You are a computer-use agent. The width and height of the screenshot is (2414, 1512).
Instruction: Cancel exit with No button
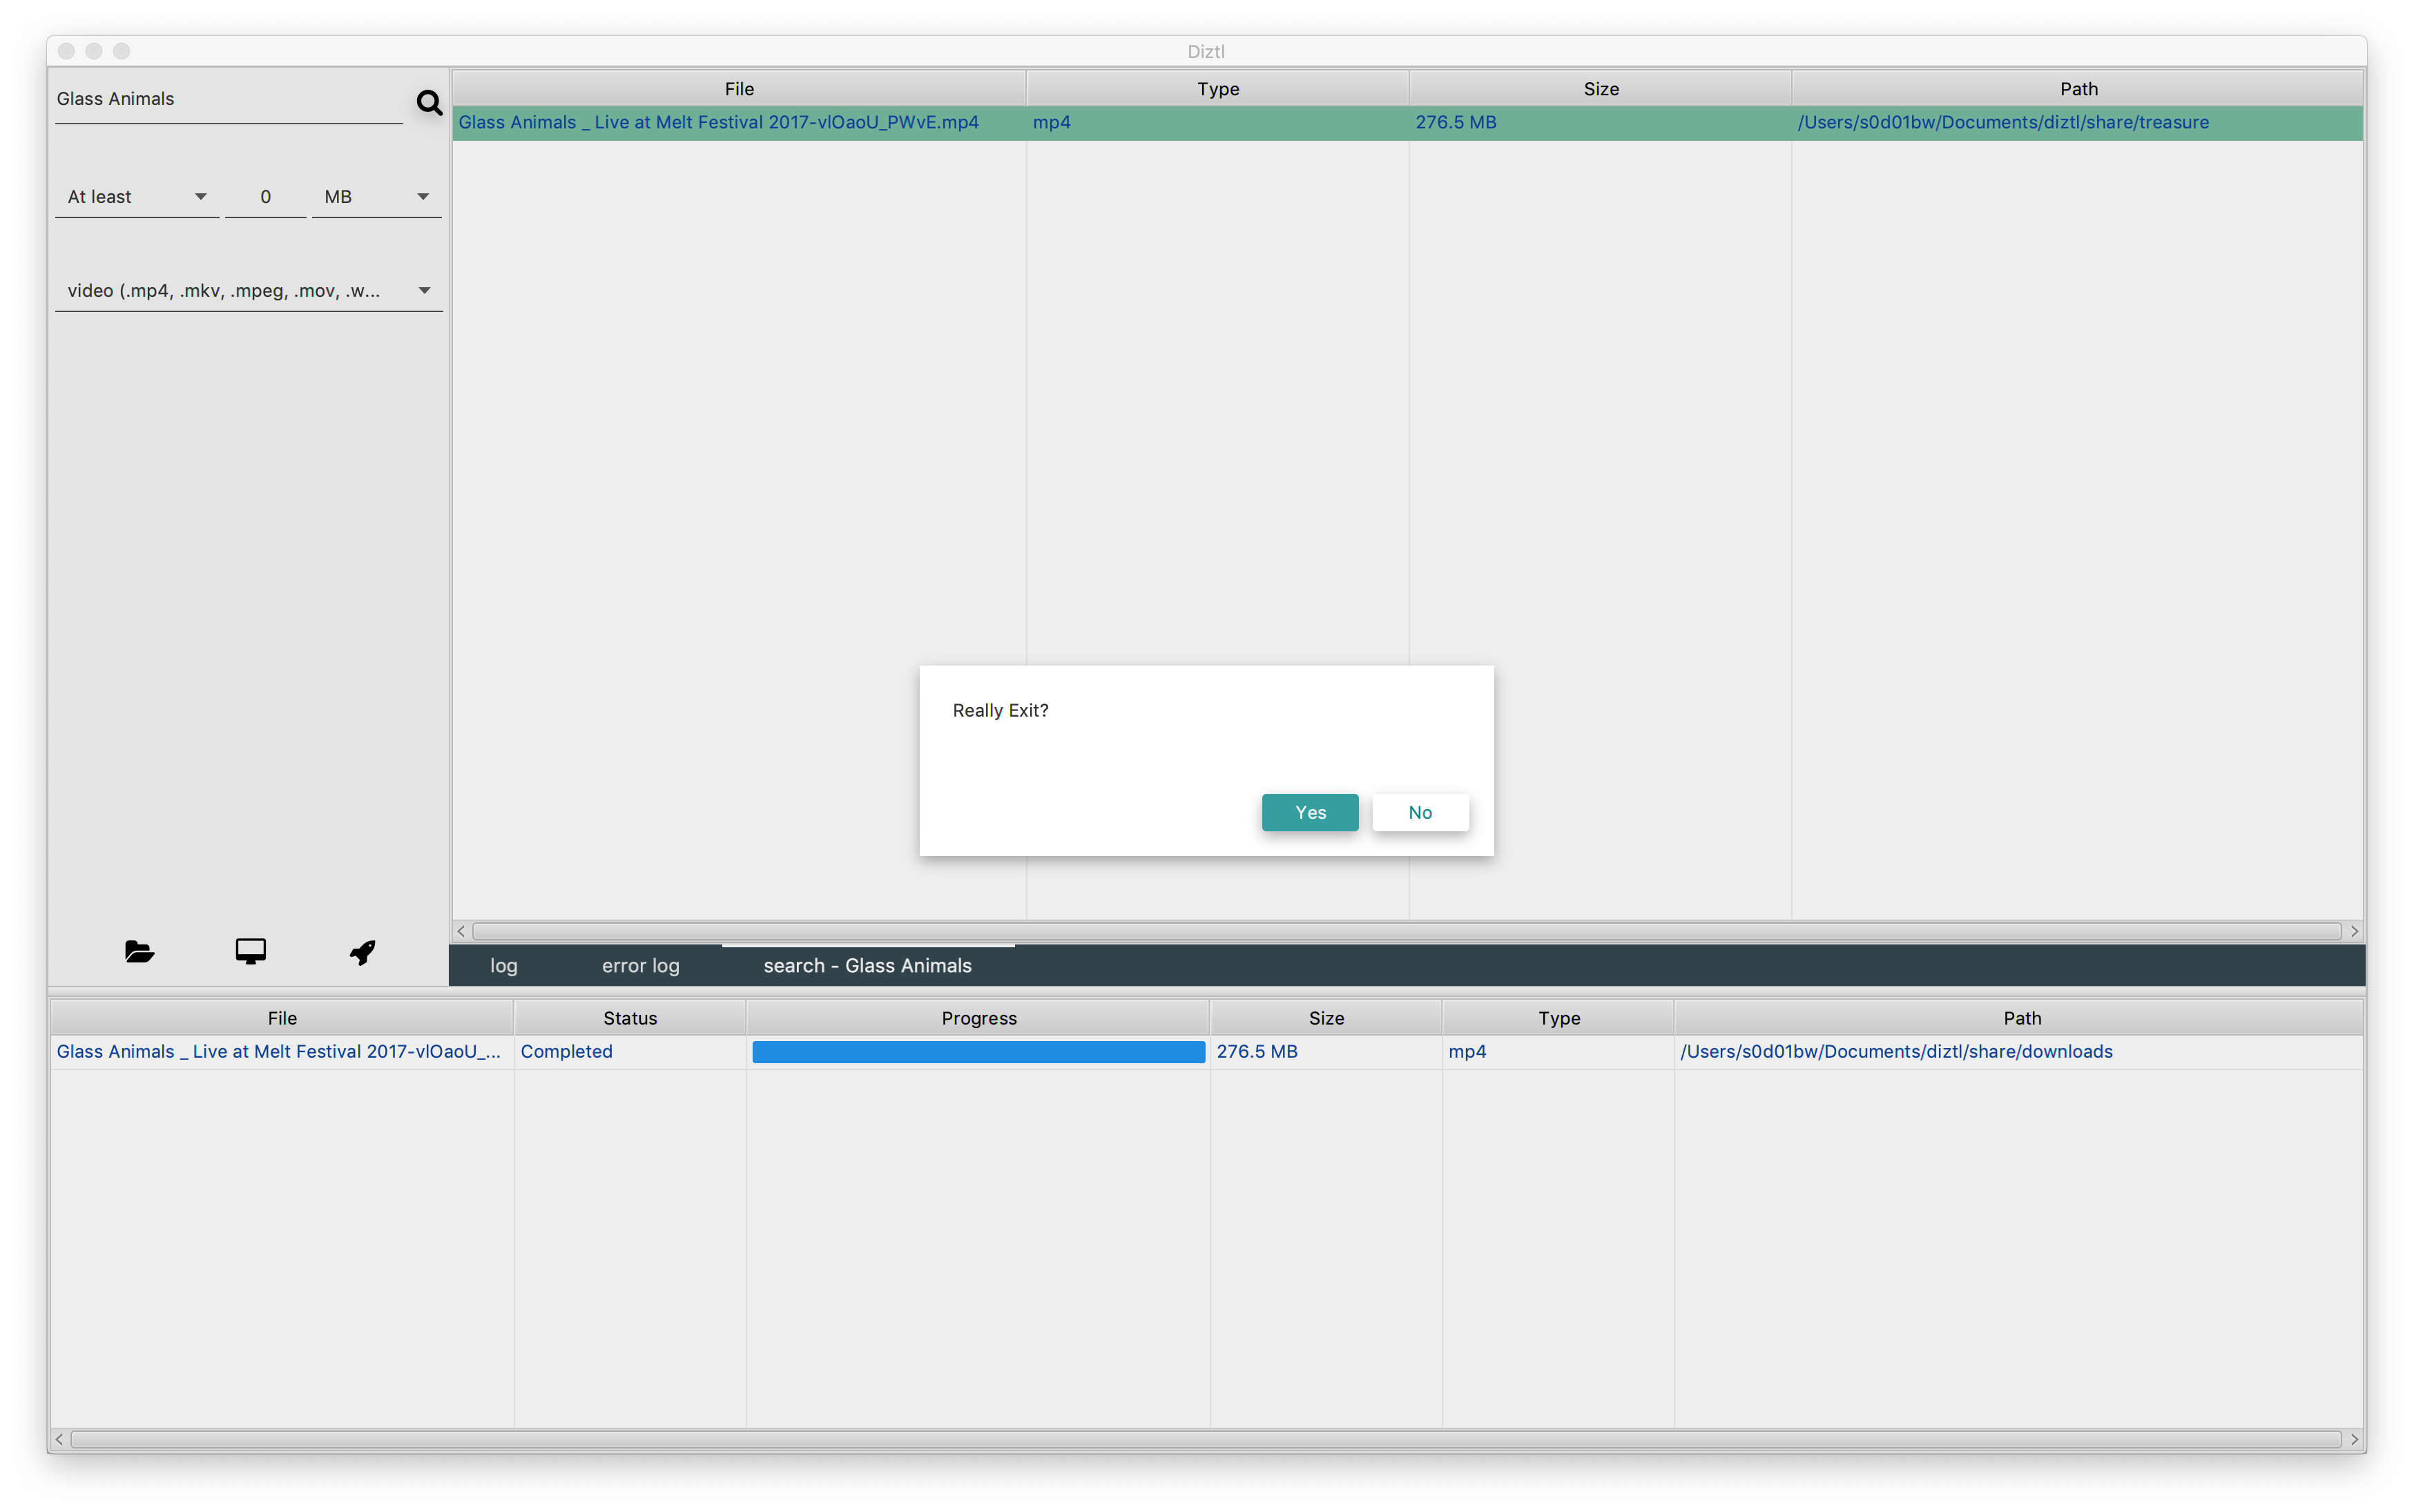[x=1420, y=812]
